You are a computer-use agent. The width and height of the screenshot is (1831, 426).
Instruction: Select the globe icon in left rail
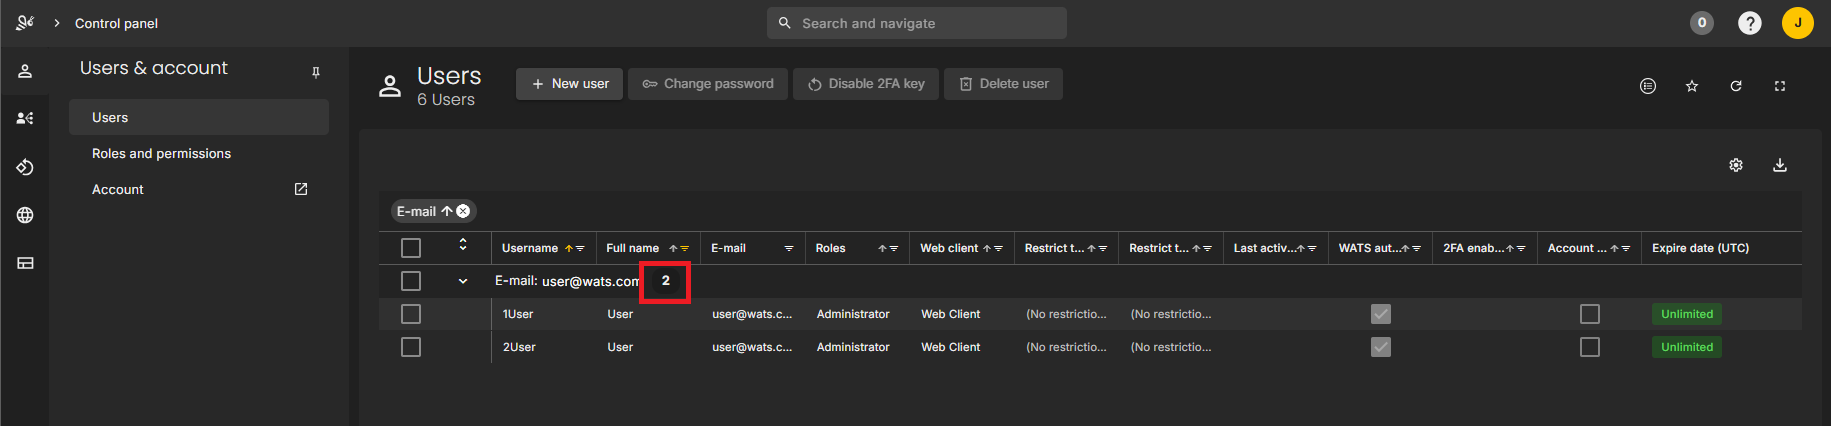(x=25, y=215)
